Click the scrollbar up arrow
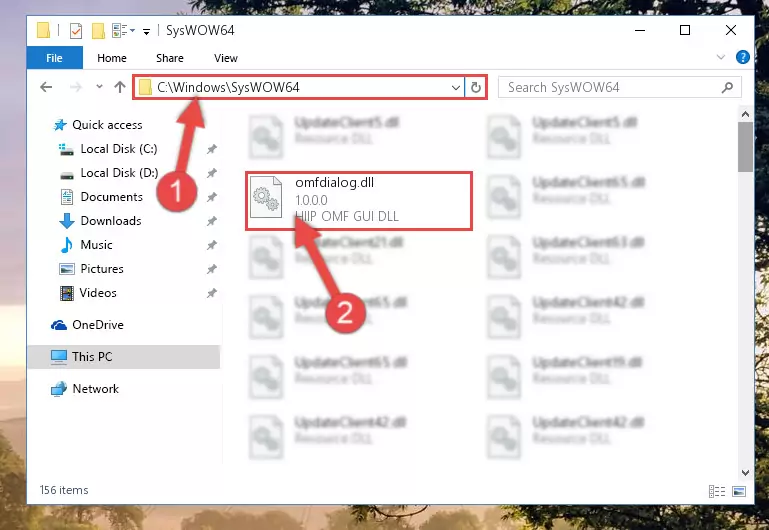 tap(745, 115)
